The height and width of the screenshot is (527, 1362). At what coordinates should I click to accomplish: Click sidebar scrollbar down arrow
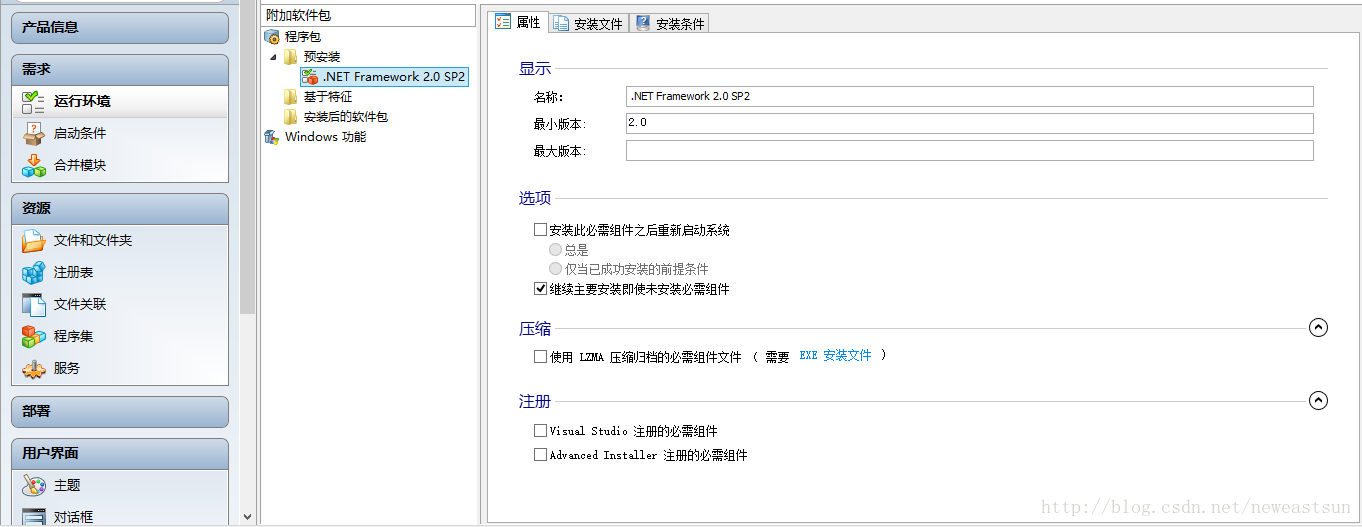[x=248, y=517]
